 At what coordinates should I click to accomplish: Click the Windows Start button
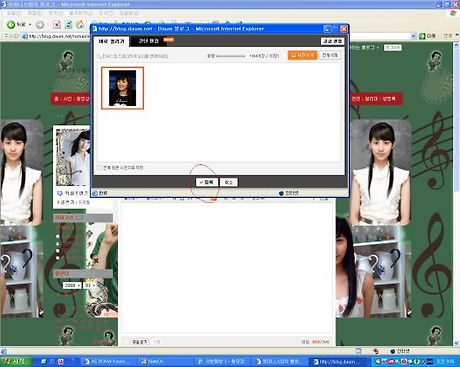coord(16,361)
